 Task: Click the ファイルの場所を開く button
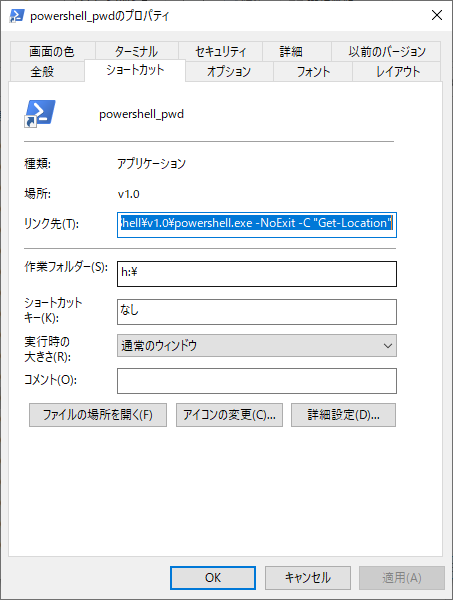[98, 415]
